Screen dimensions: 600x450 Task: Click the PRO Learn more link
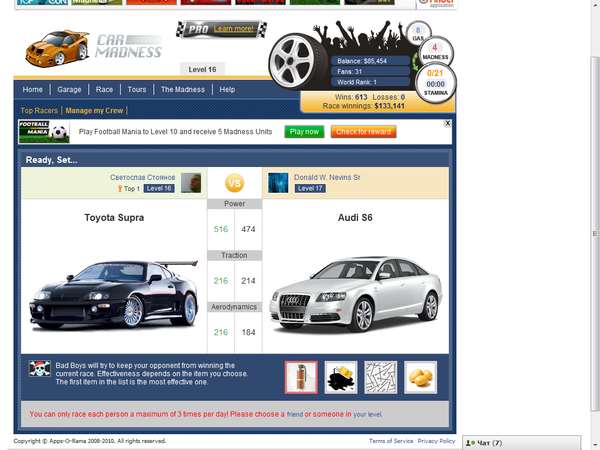coord(233,29)
